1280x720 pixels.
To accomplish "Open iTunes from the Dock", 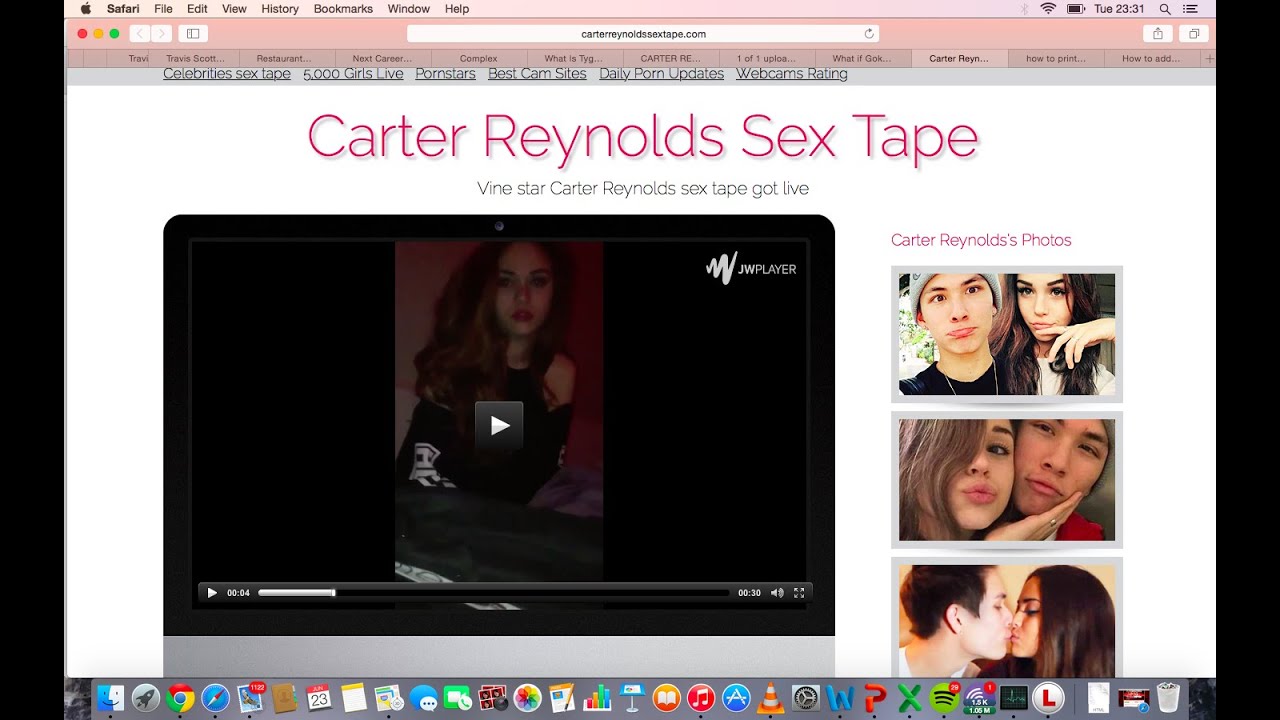I will pyautogui.click(x=701, y=698).
